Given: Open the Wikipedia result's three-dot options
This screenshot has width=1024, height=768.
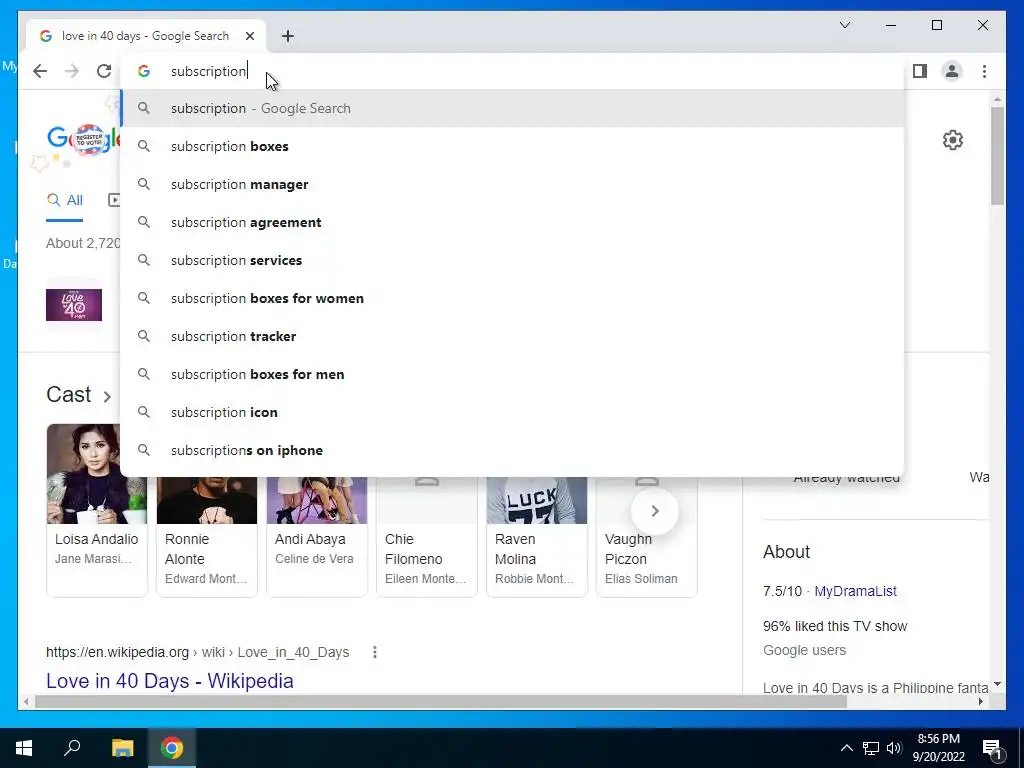Looking at the screenshot, I should click(375, 652).
